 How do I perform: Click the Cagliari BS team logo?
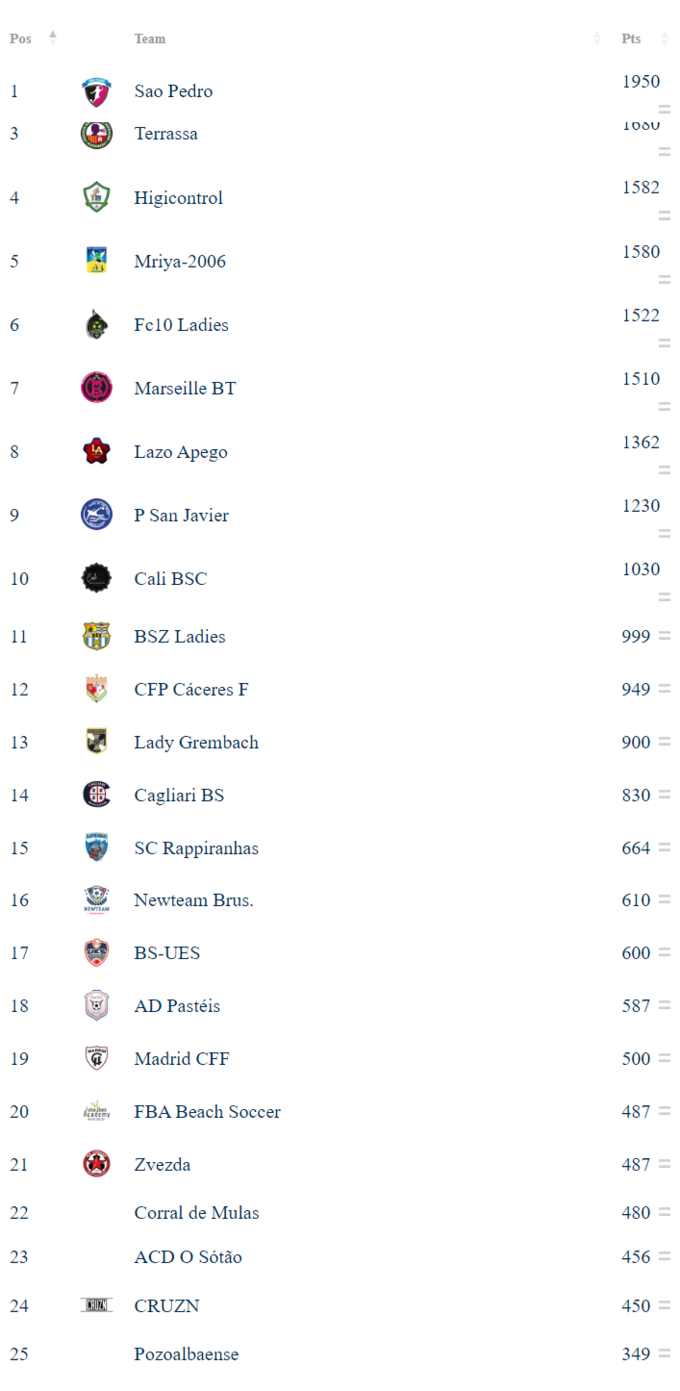pyautogui.click(x=96, y=794)
